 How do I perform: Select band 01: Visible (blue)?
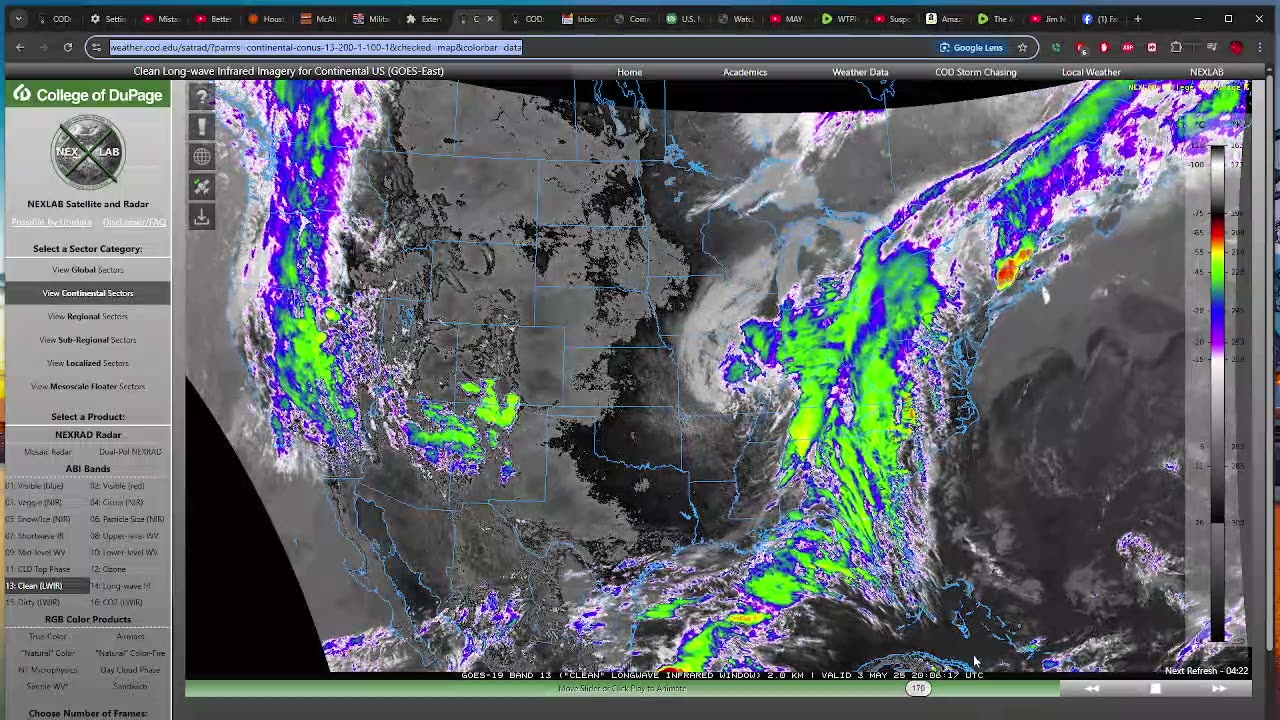tap(34, 486)
